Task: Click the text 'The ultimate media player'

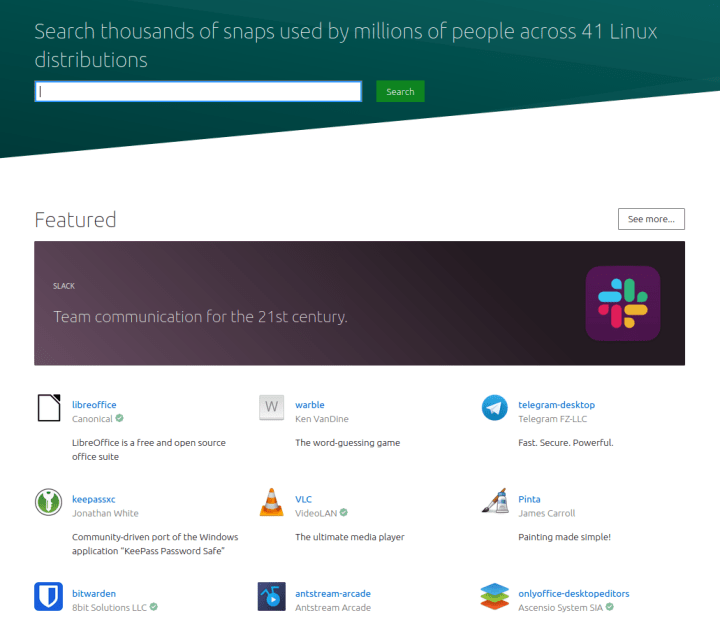Action: point(350,537)
